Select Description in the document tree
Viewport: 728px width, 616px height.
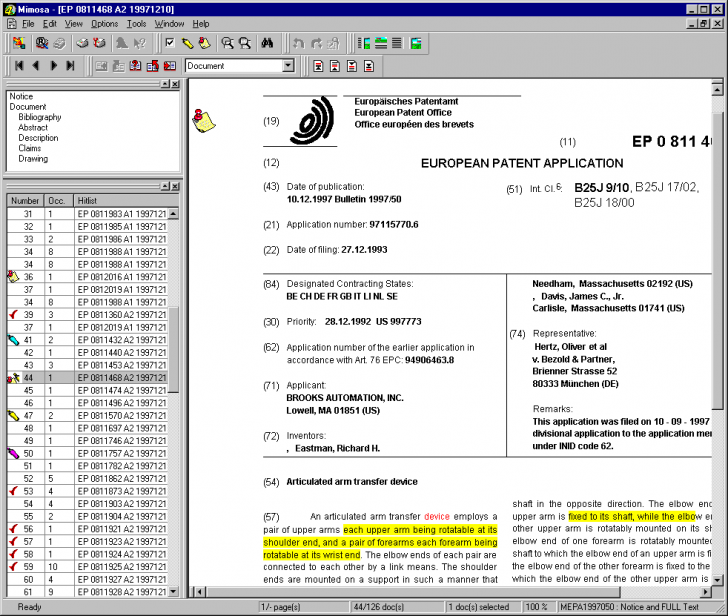(38, 138)
